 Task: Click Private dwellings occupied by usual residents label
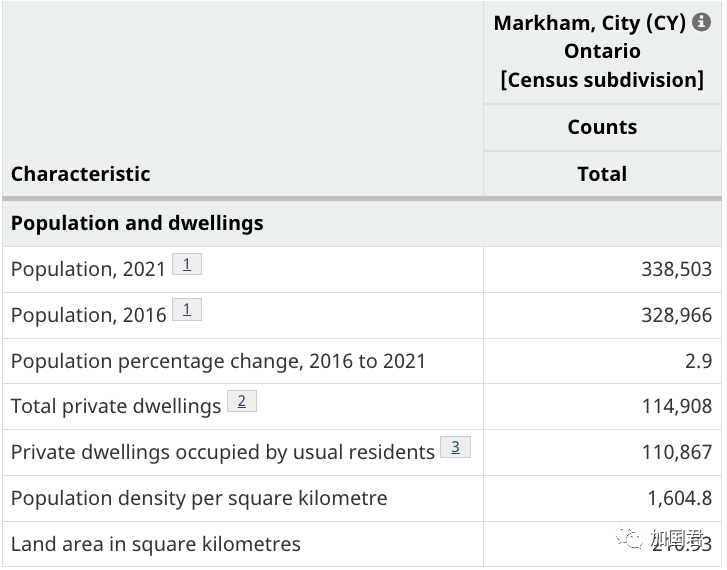pos(223,452)
